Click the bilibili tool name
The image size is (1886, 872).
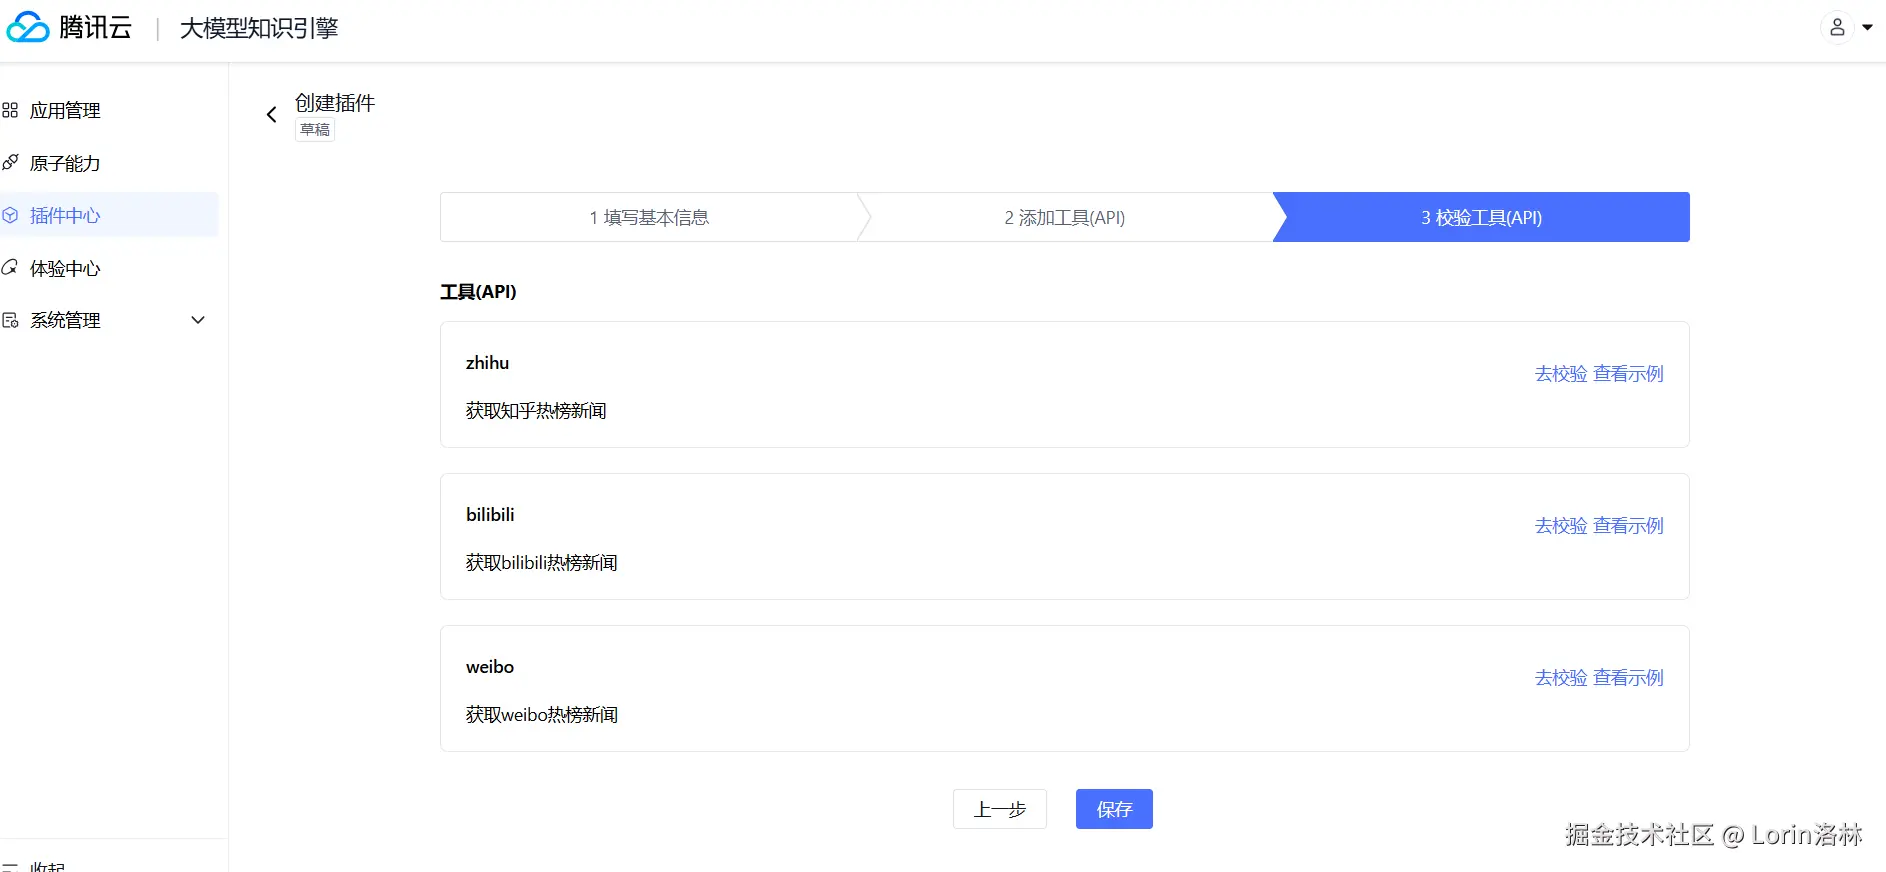pyautogui.click(x=490, y=515)
